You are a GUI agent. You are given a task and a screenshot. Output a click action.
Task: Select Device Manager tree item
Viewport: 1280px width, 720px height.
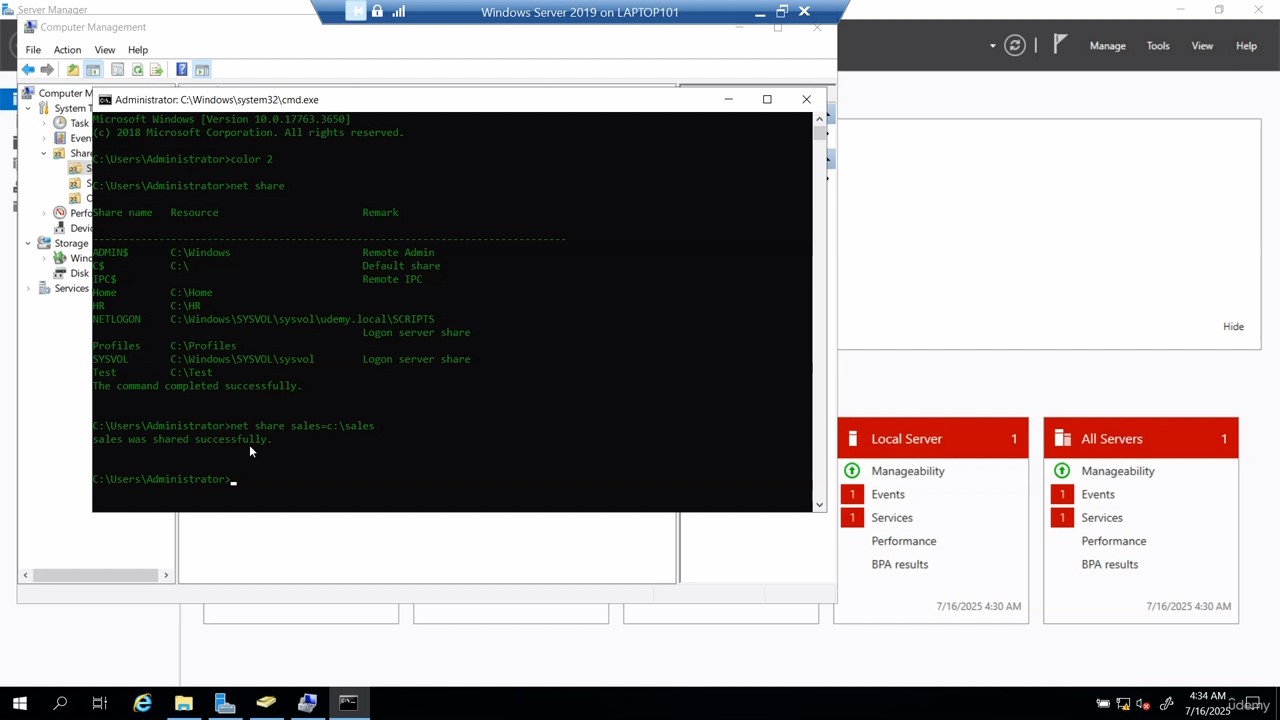[75, 228]
